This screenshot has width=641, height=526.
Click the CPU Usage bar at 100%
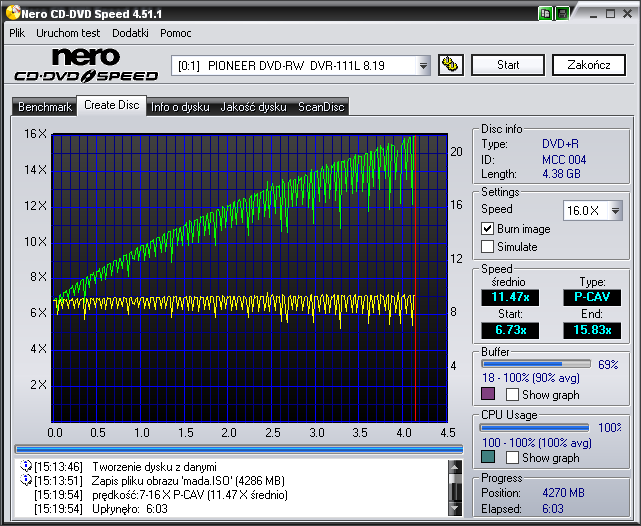point(535,428)
